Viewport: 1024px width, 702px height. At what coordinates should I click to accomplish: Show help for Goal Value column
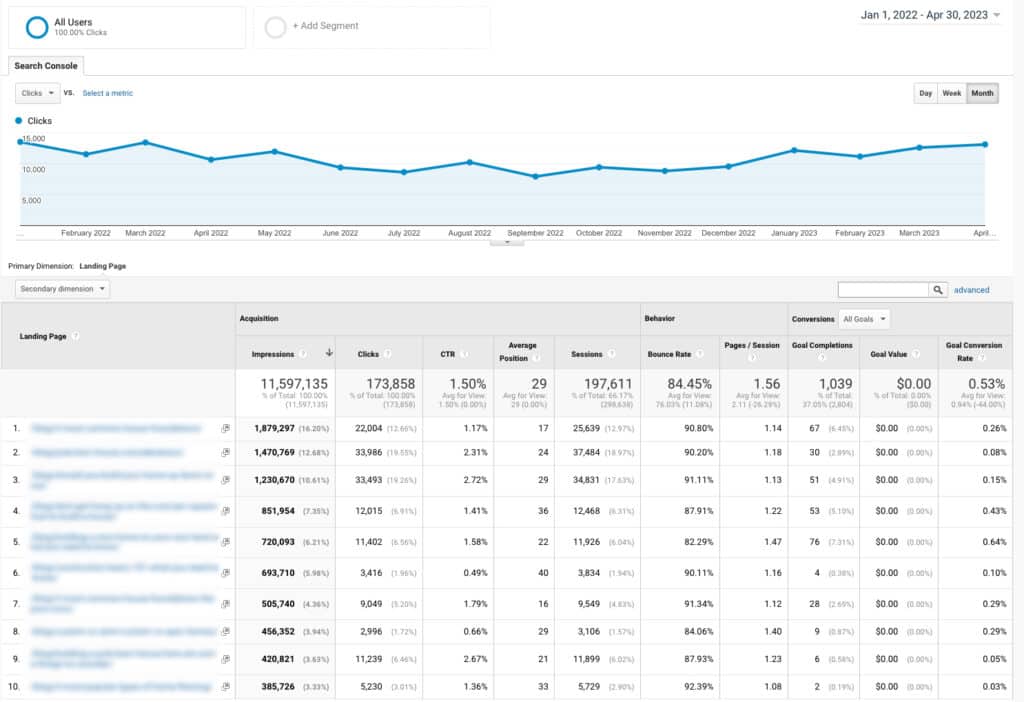(916, 354)
